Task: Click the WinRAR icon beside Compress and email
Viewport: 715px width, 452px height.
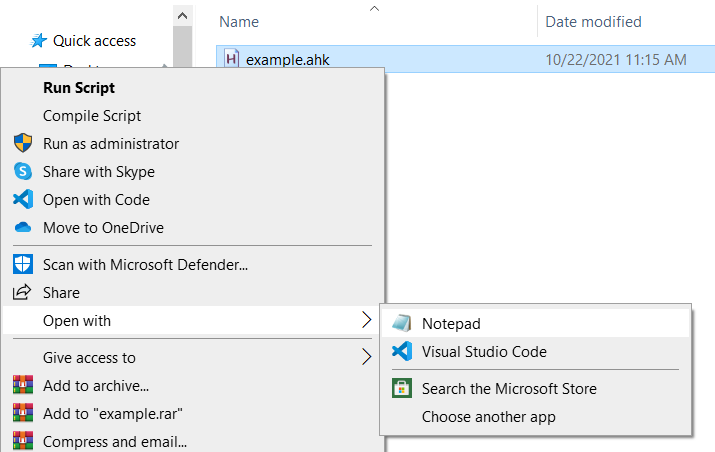Action: point(23,441)
